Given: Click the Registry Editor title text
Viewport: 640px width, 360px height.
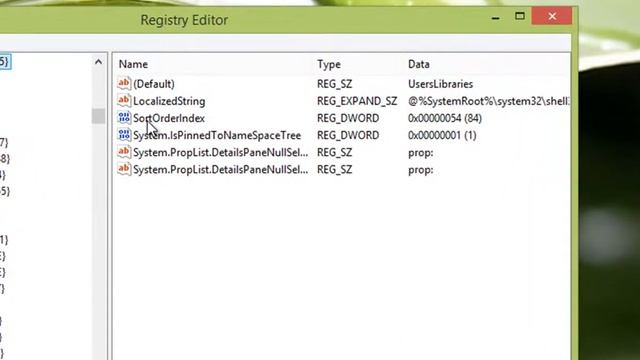Looking at the screenshot, I should point(184,20).
